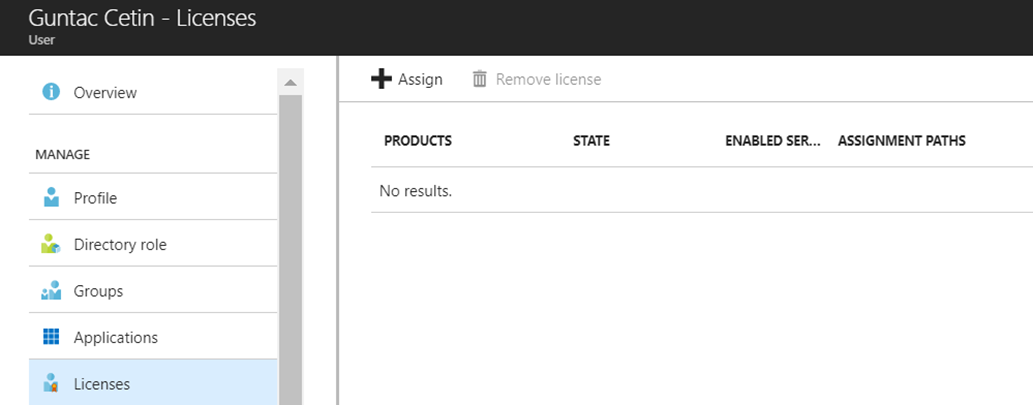Click the plus icon beside Assign

click(381, 79)
